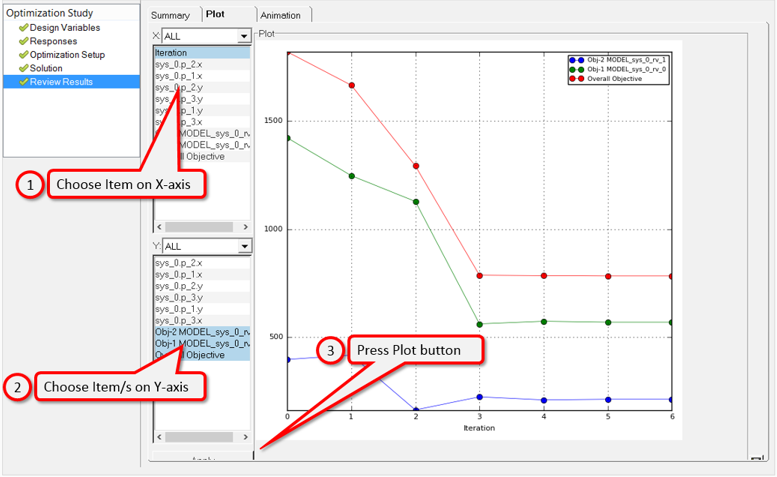777x477 pixels.
Task: Click the Review Results checkmark icon
Action: [x=23, y=82]
